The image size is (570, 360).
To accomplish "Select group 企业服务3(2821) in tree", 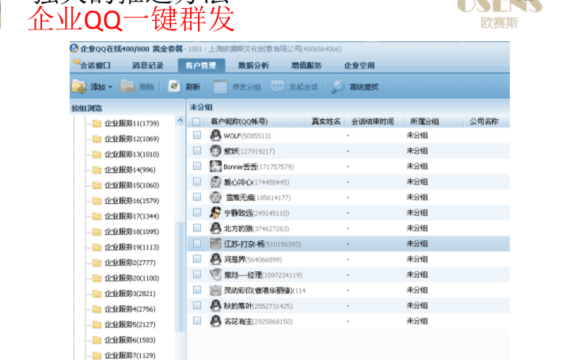I will pos(130,293).
